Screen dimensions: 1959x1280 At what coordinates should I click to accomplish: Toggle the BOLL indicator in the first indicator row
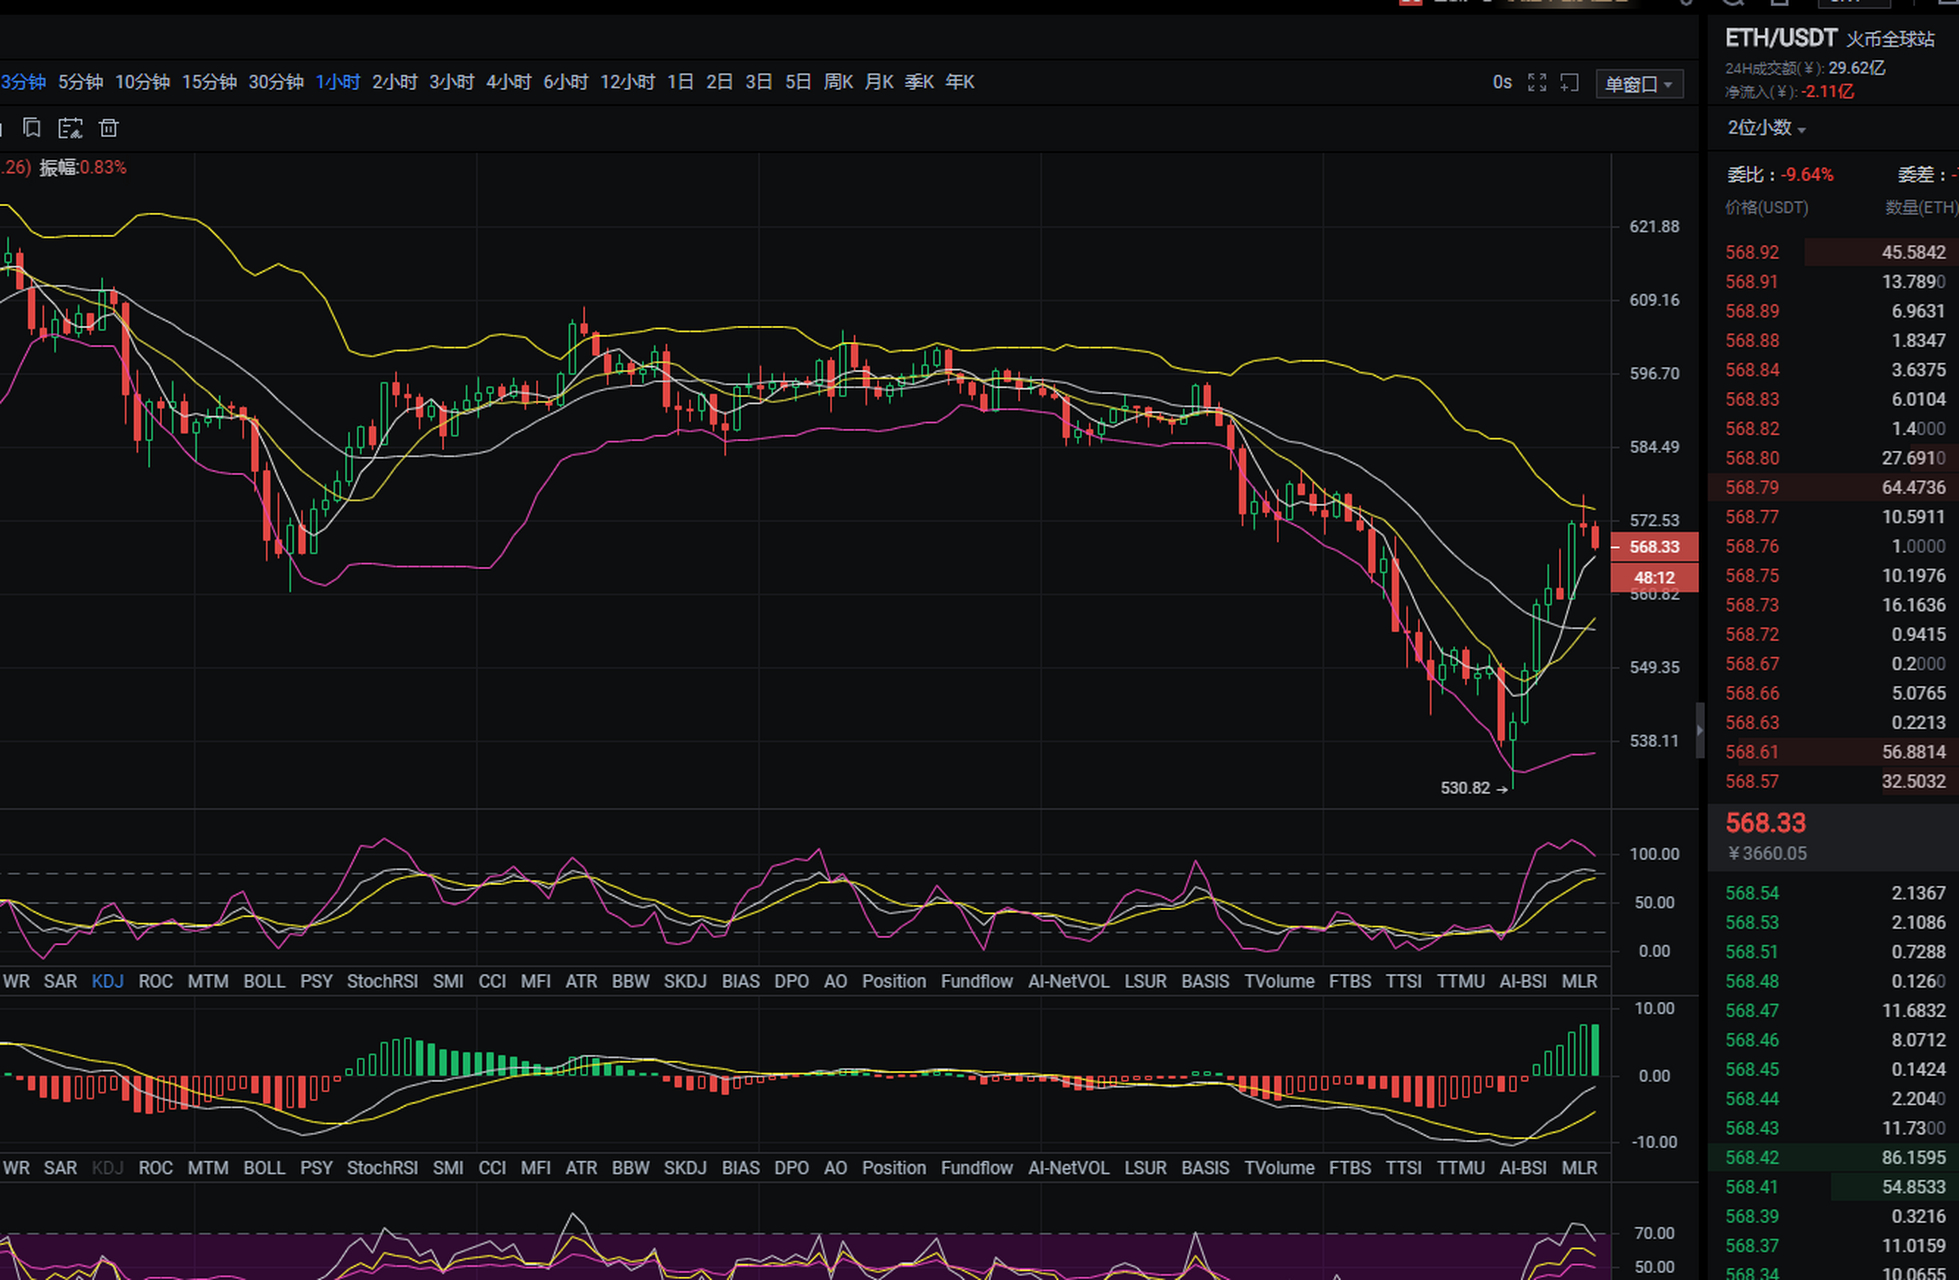(264, 981)
